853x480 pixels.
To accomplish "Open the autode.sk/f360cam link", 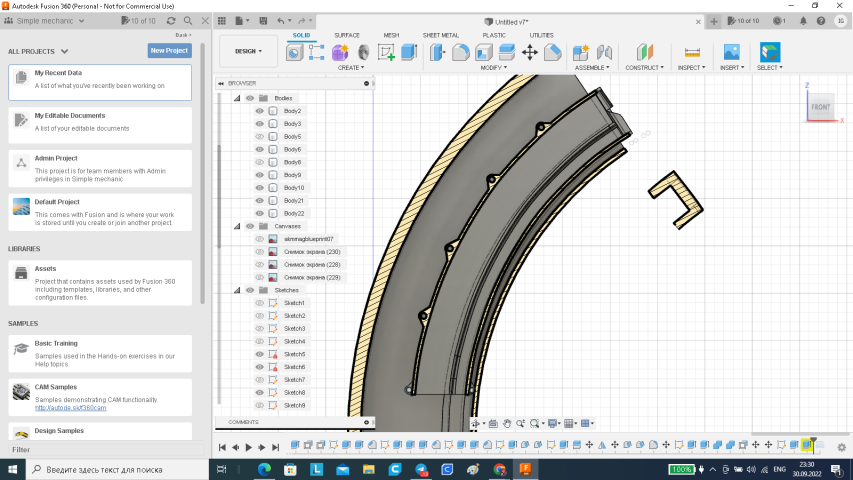I will [71, 408].
